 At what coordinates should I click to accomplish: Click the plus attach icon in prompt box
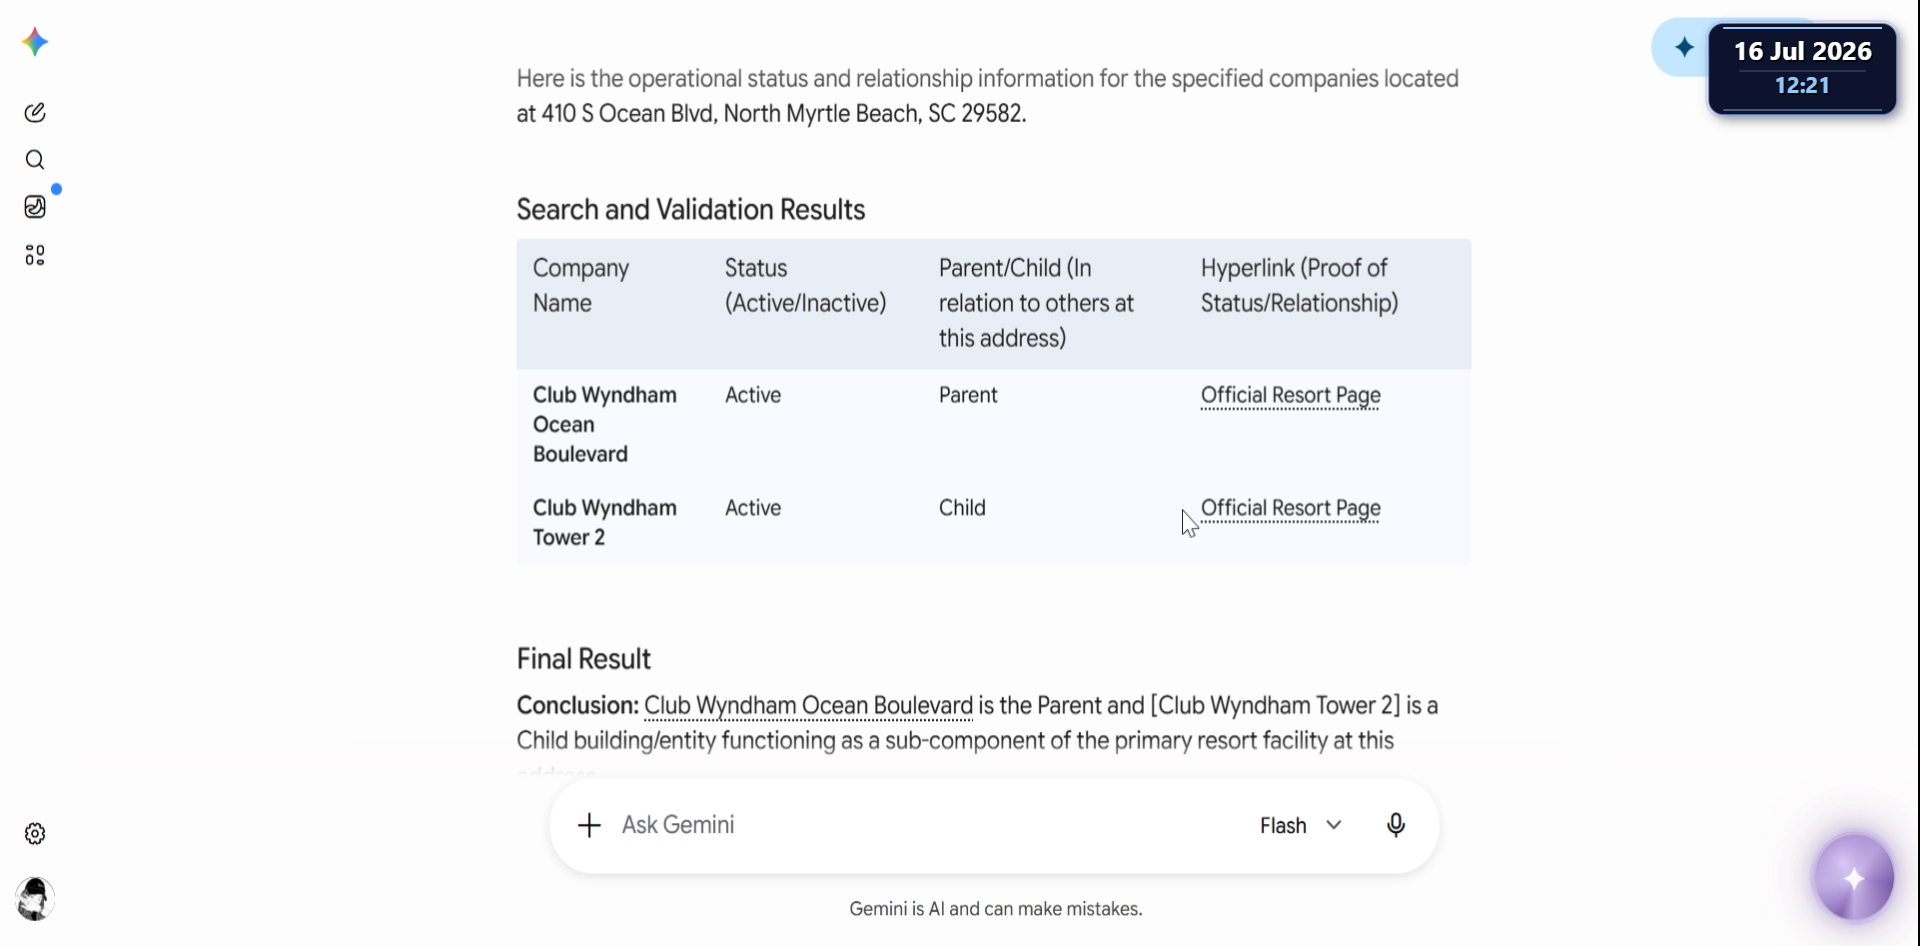pos(589,825)
